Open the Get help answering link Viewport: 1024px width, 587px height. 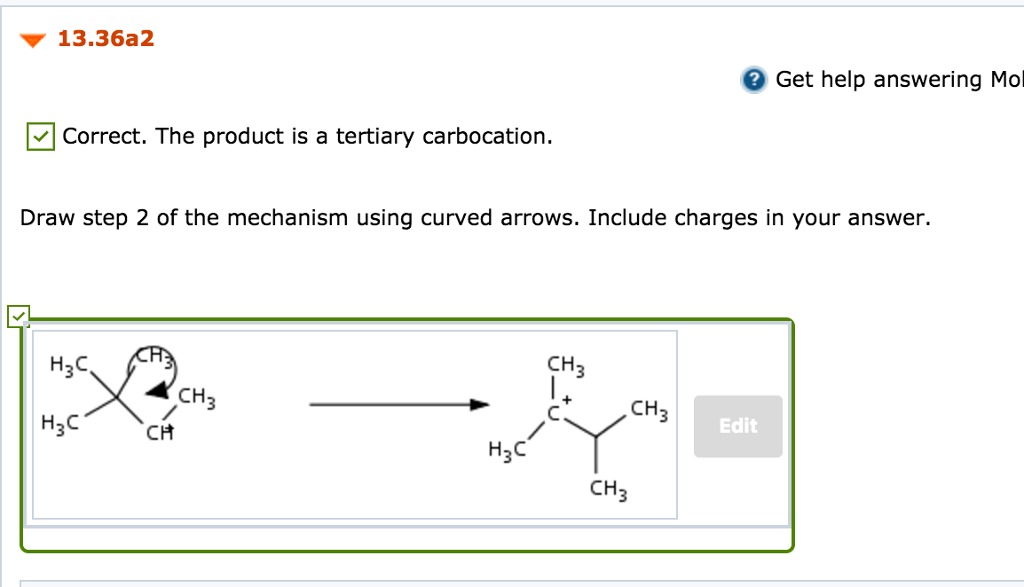point(880,79)
